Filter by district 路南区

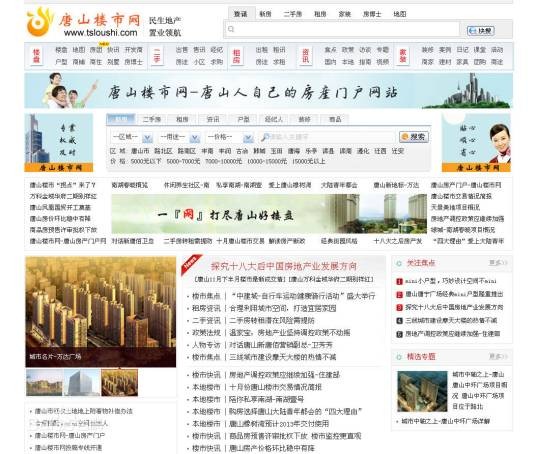pyautogui.click(x=187, y=151)
